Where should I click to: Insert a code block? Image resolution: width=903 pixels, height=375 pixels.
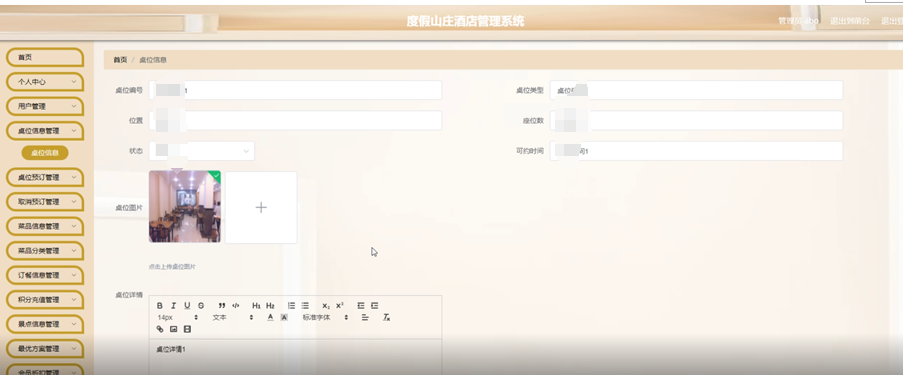tap(236, 306)
